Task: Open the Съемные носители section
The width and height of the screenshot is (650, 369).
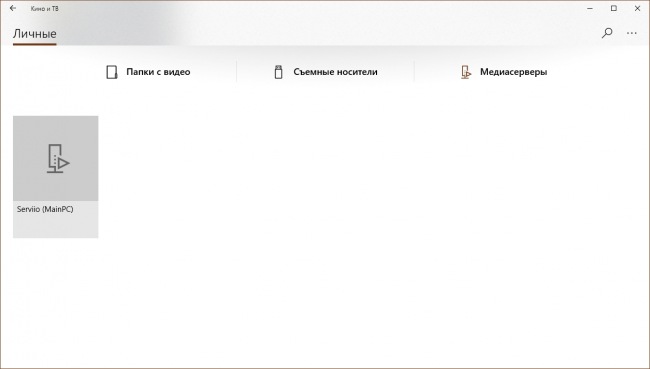Action: (326, 72)
